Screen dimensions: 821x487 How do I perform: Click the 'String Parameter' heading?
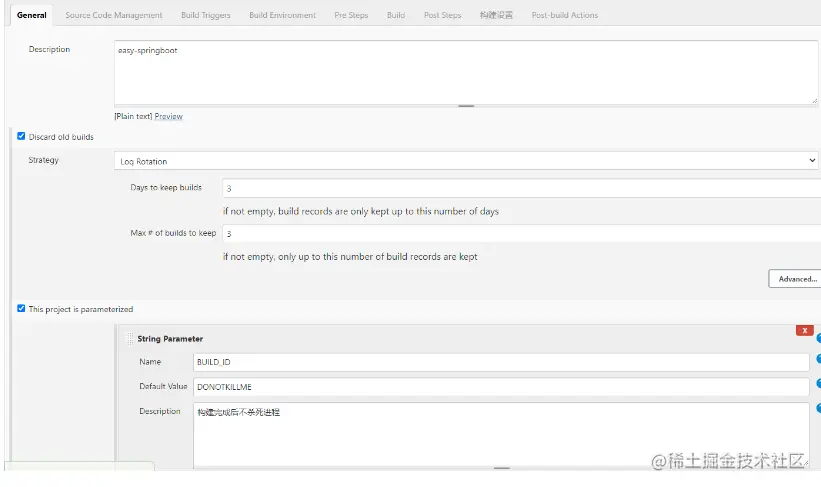click(x=170, y=339)
